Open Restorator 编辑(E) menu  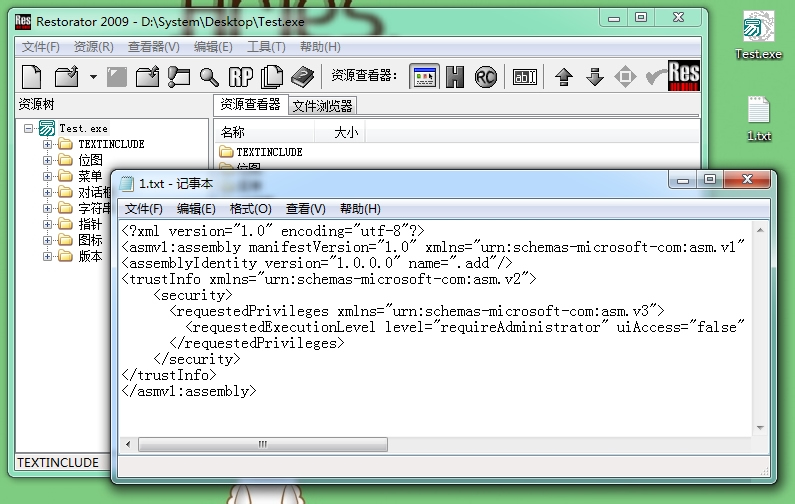[x=213, y=47]
